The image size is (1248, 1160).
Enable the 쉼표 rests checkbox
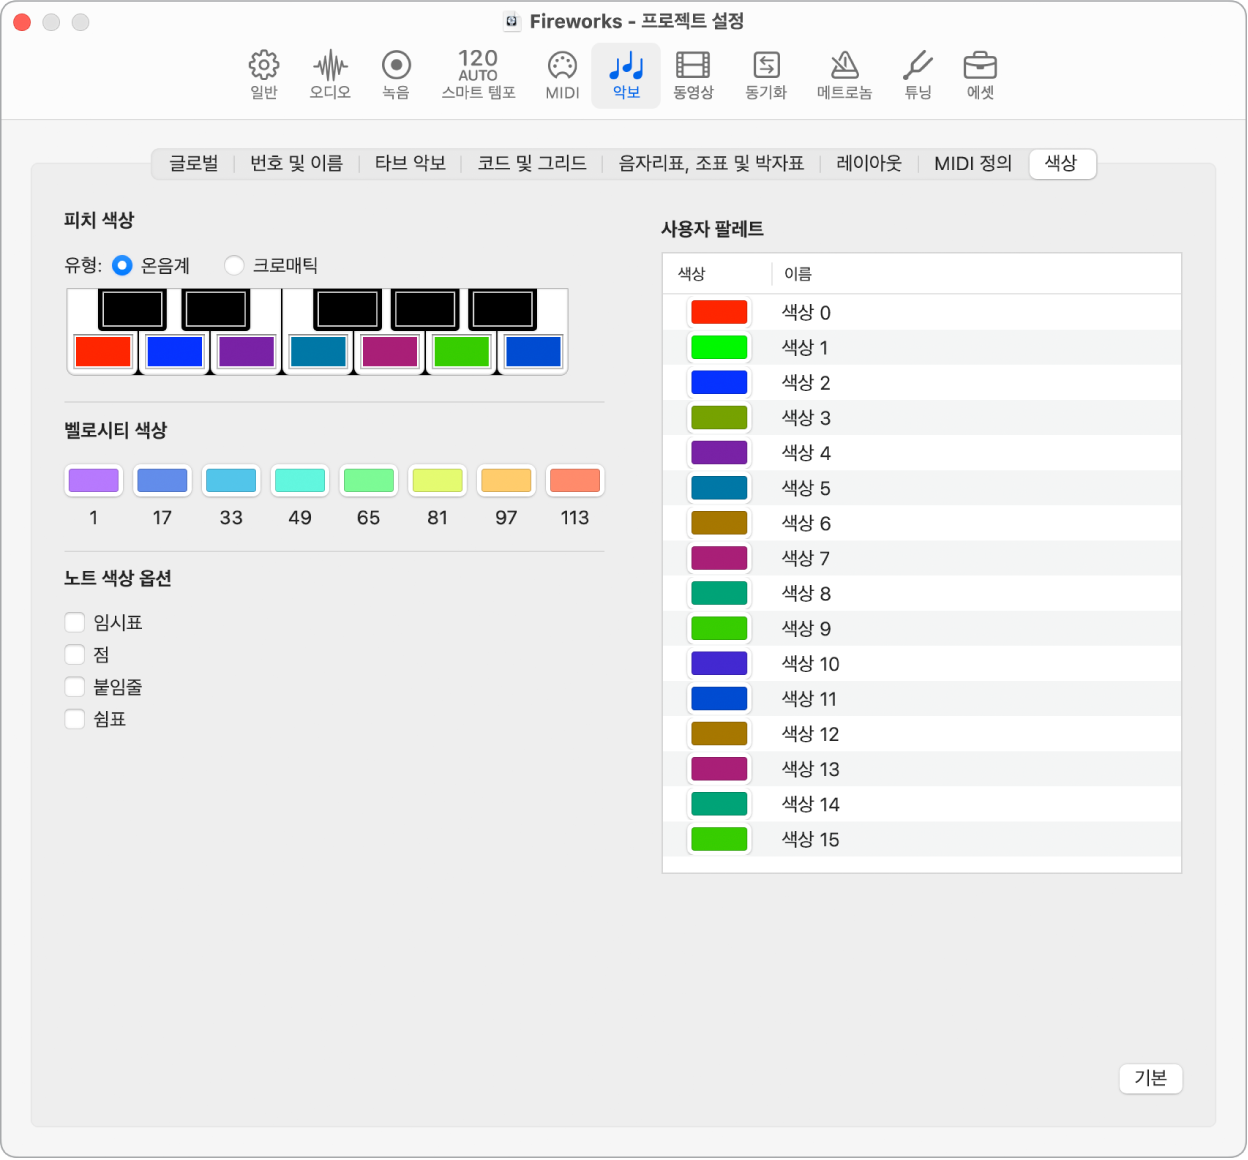[75, 719]
